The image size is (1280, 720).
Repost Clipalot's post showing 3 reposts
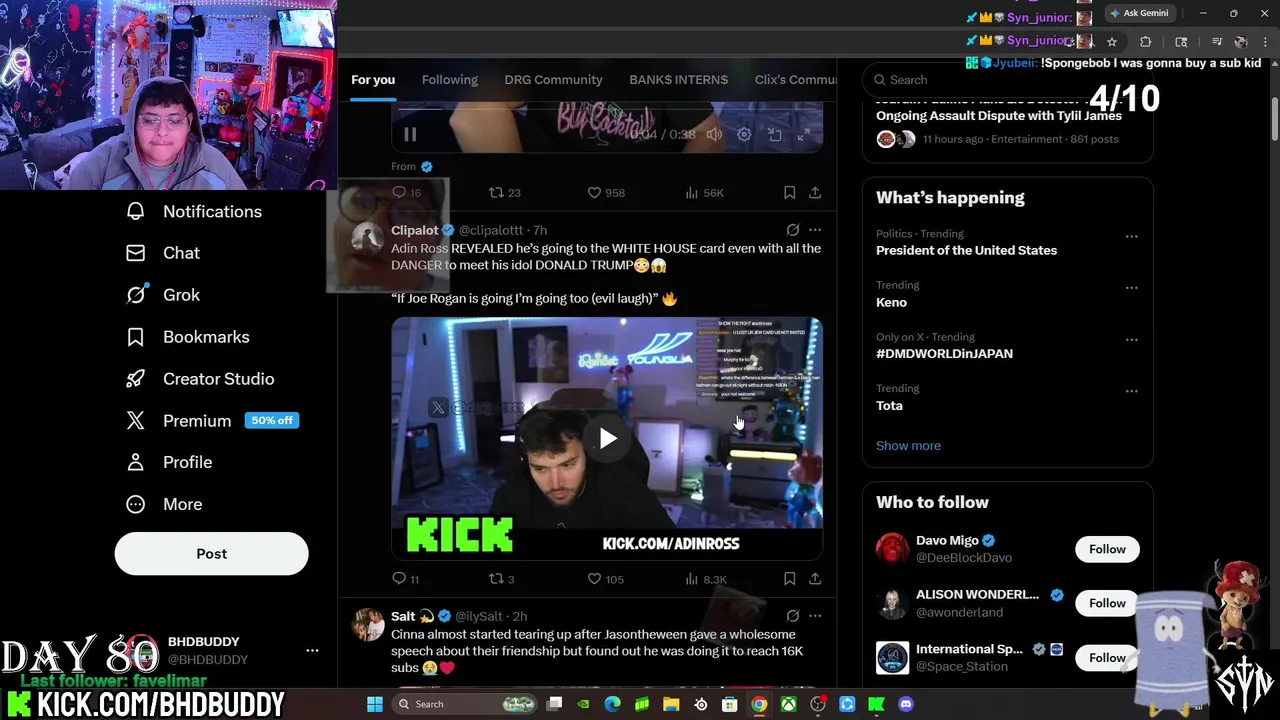click(501, 578)
